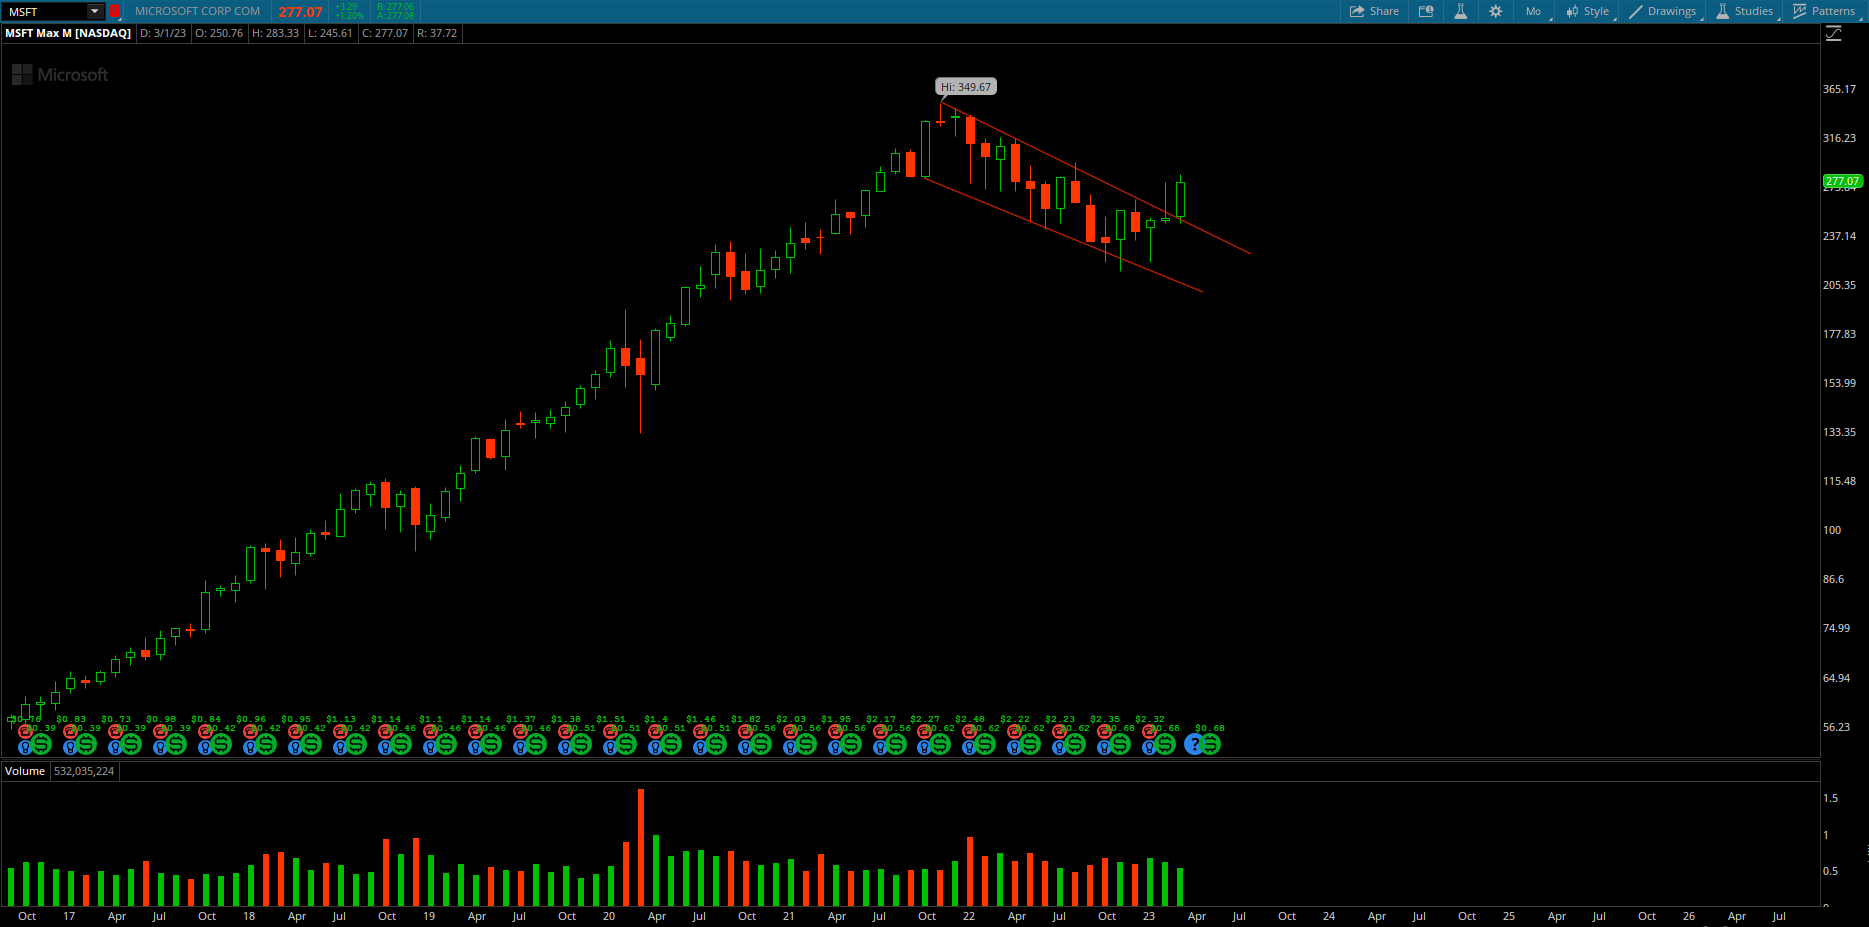Click the upper red trendline of the channel

click(x=1100, y=182)
